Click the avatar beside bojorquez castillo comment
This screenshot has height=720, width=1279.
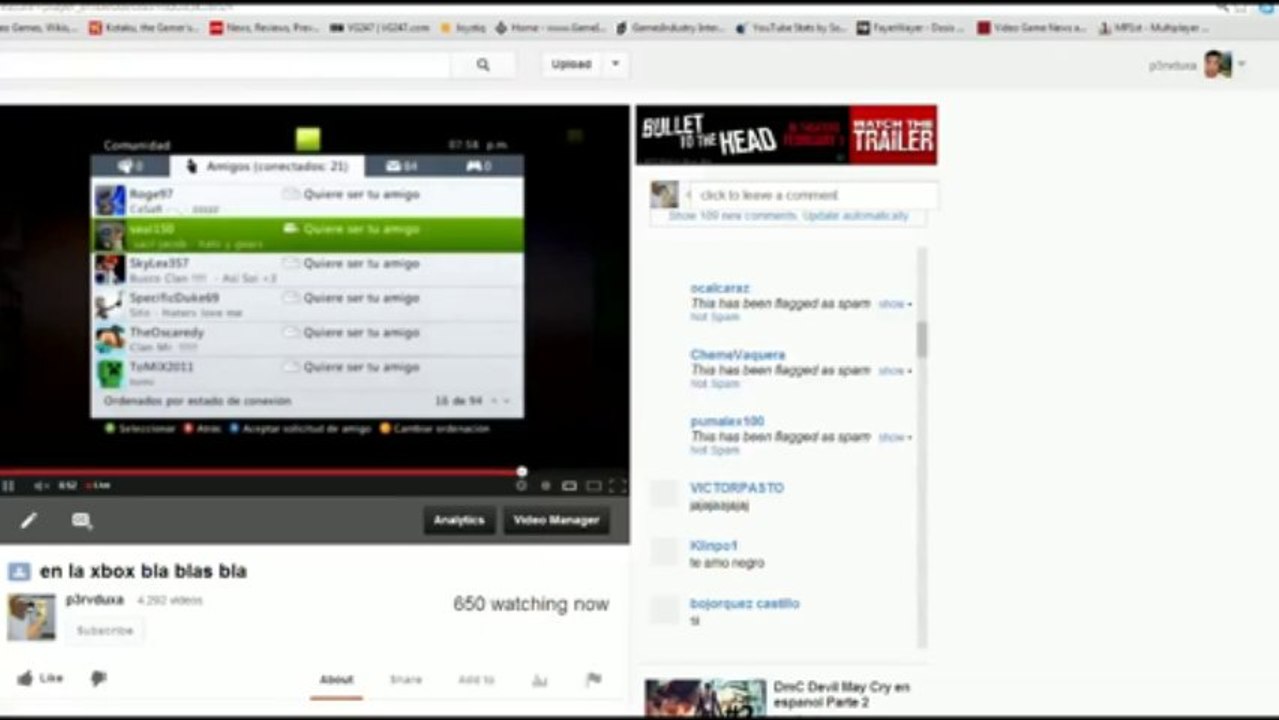pyautogui.click(x=665, y=609)
